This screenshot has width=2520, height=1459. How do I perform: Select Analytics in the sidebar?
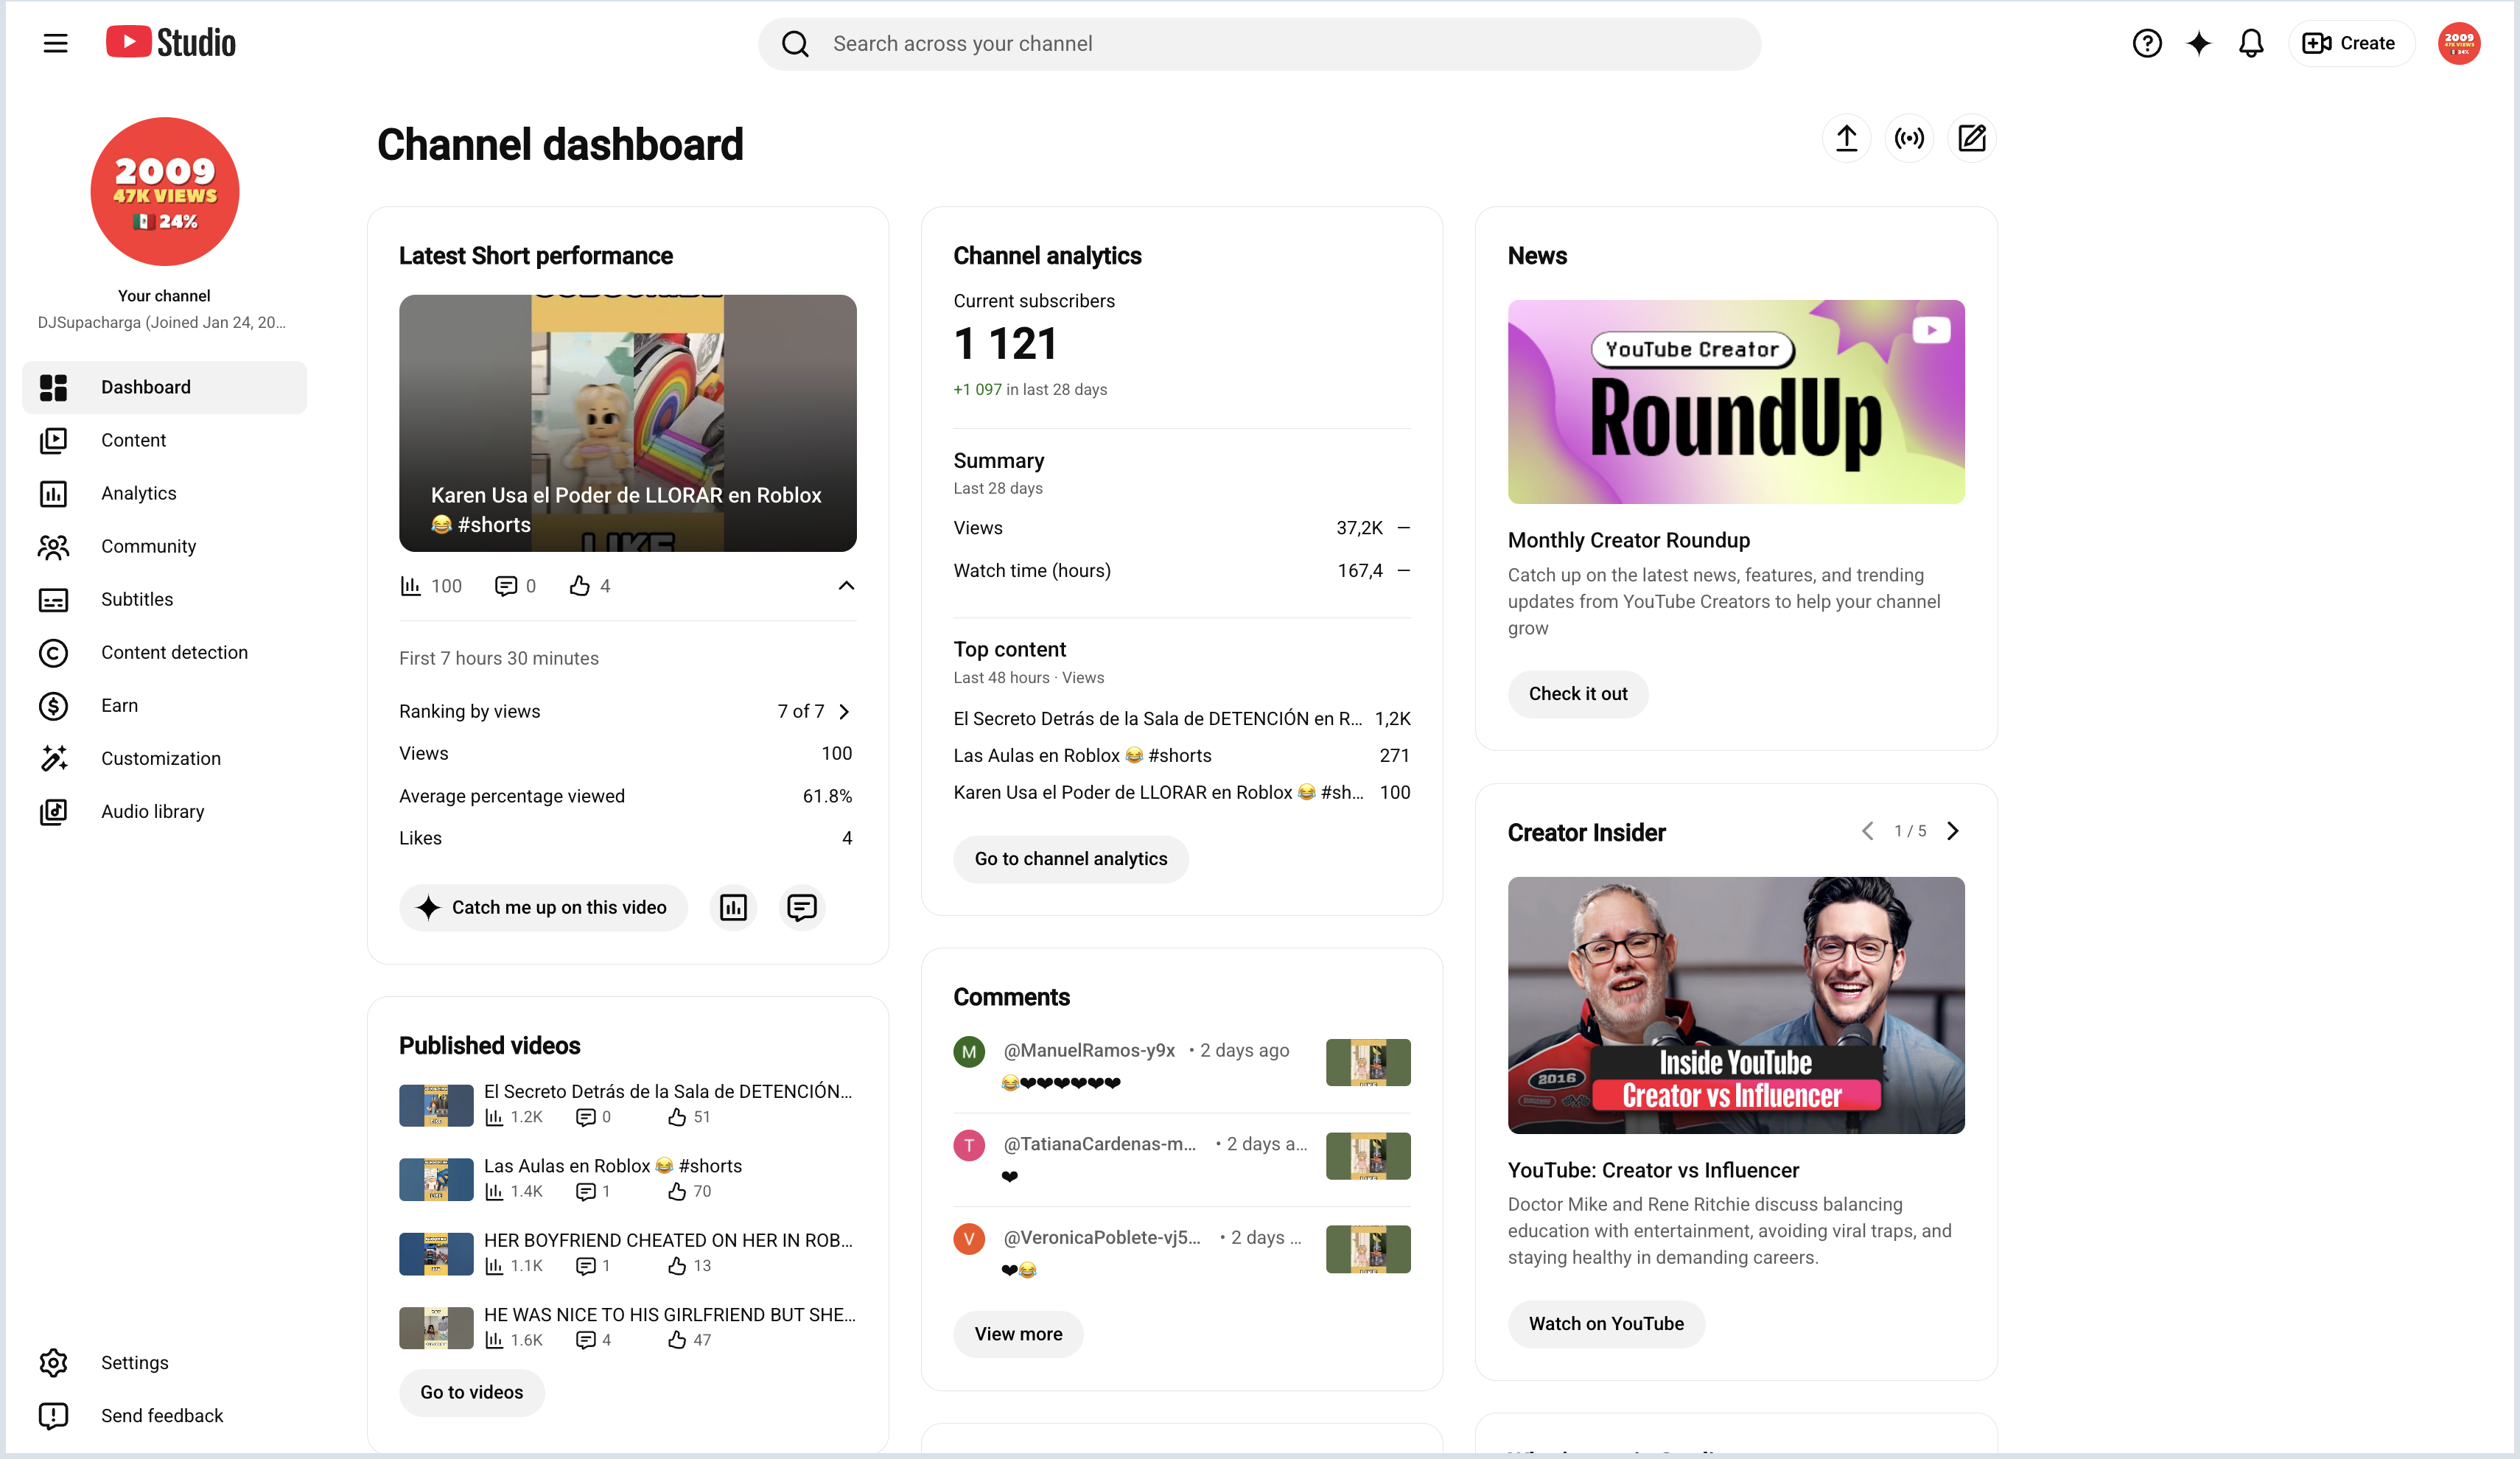[164, 493]
